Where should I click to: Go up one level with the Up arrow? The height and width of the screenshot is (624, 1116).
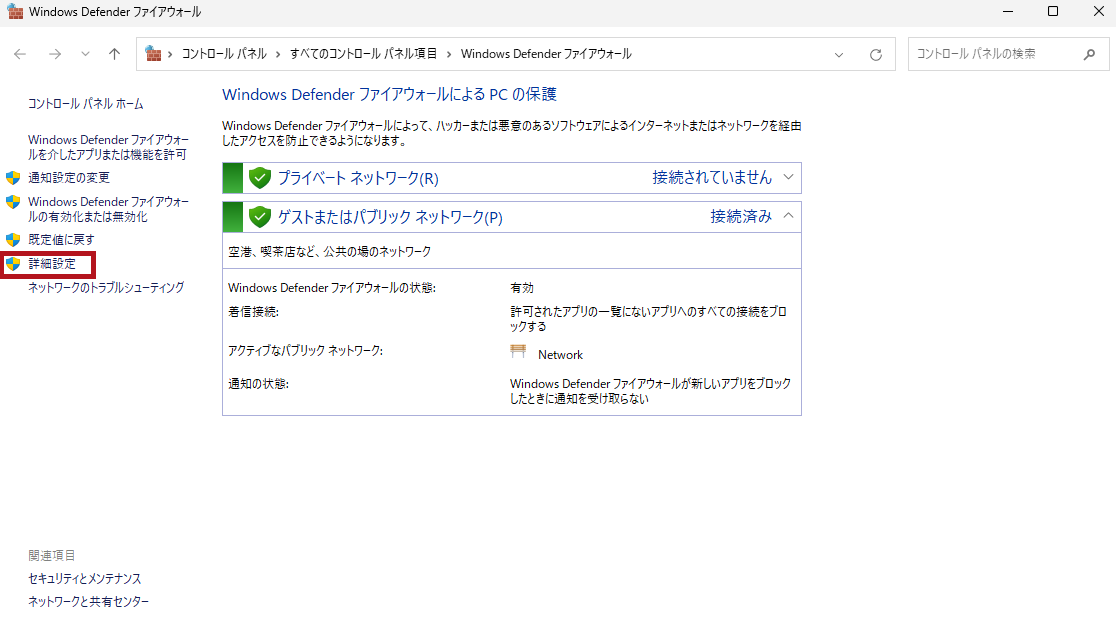[x=115, y=54]
